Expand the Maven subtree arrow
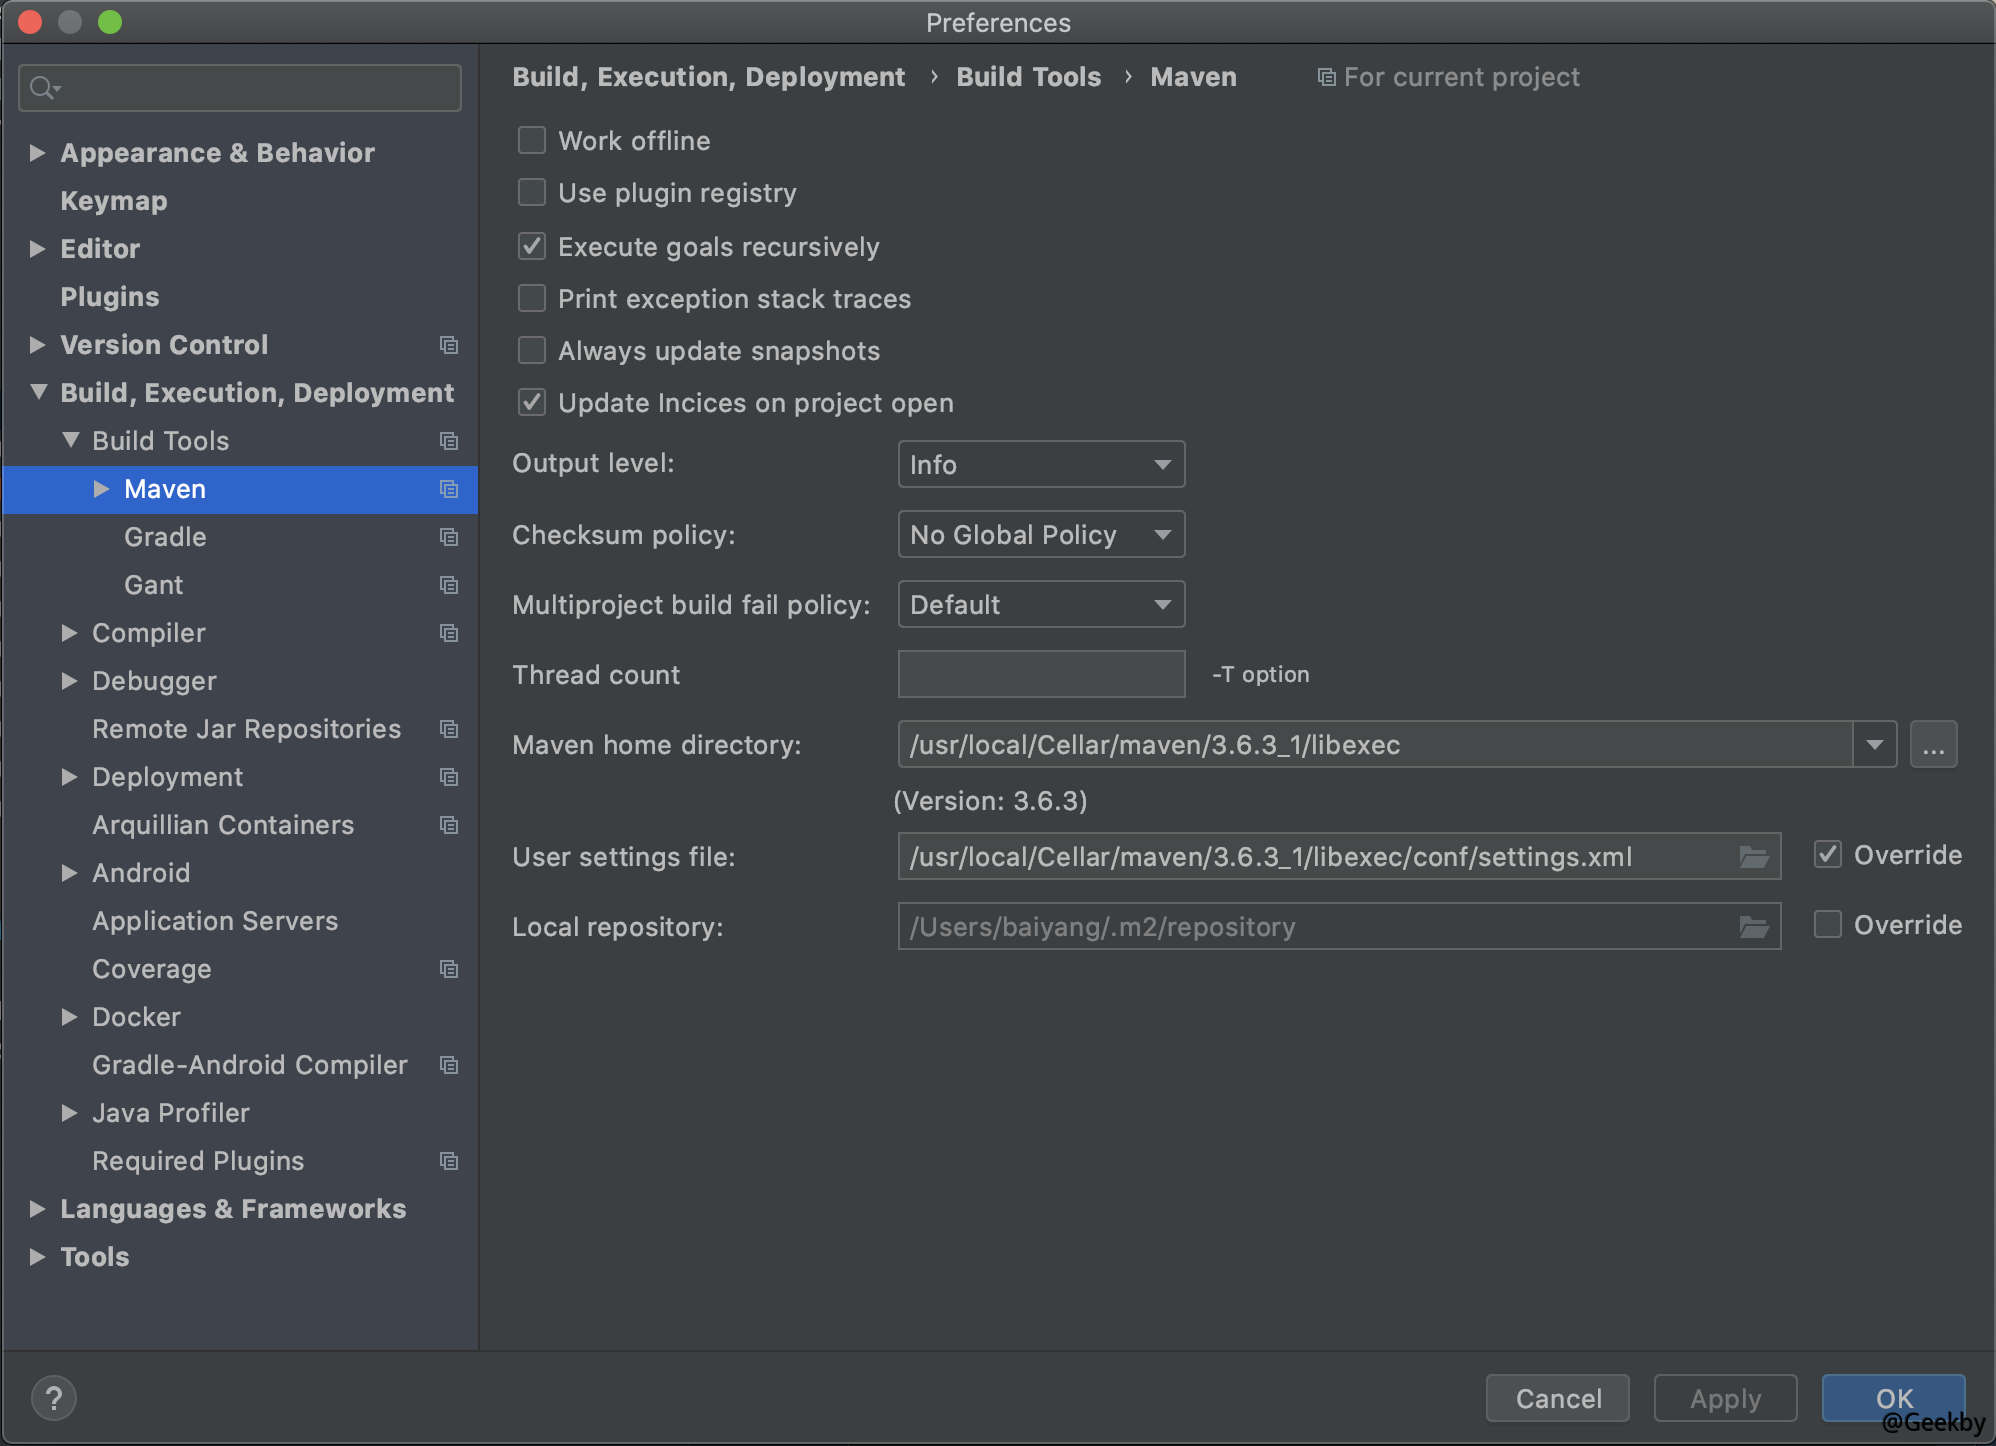Screen dimensions: 1996x1446 tap(101, 489)
